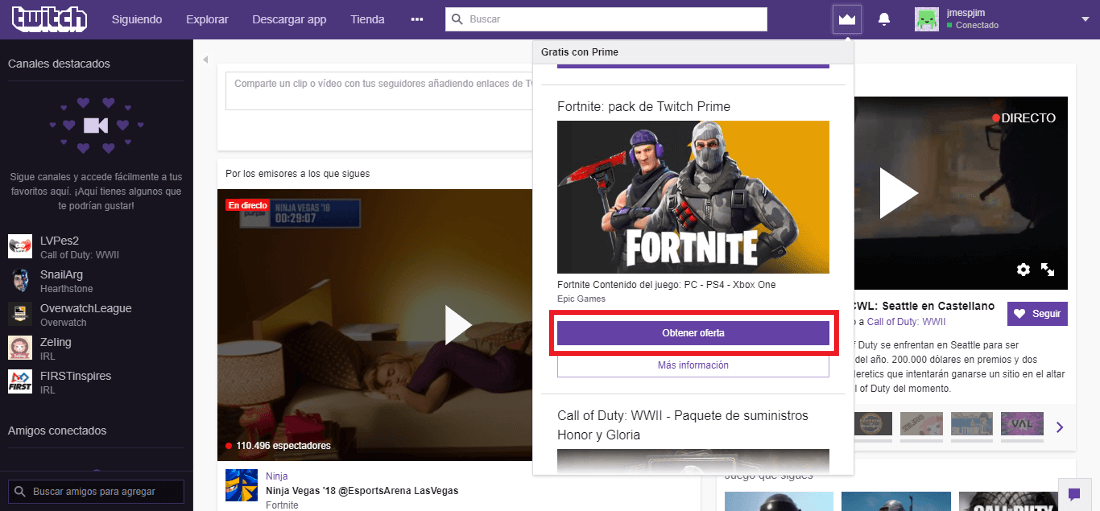Expand the user account dropdown arrow
The width and height of the screenshot is (1100, 511).
pos(1085,20)
